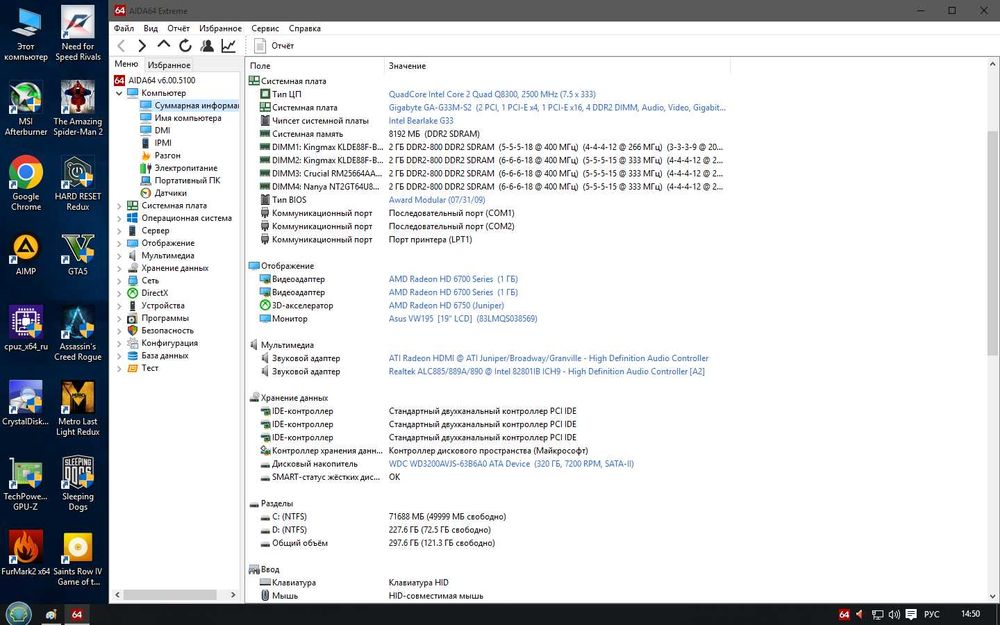Open the Intel Bearlake G33 link
The width and height of the screenshot is (1000, 625).
pyautogui.click(x=422, y=121)
